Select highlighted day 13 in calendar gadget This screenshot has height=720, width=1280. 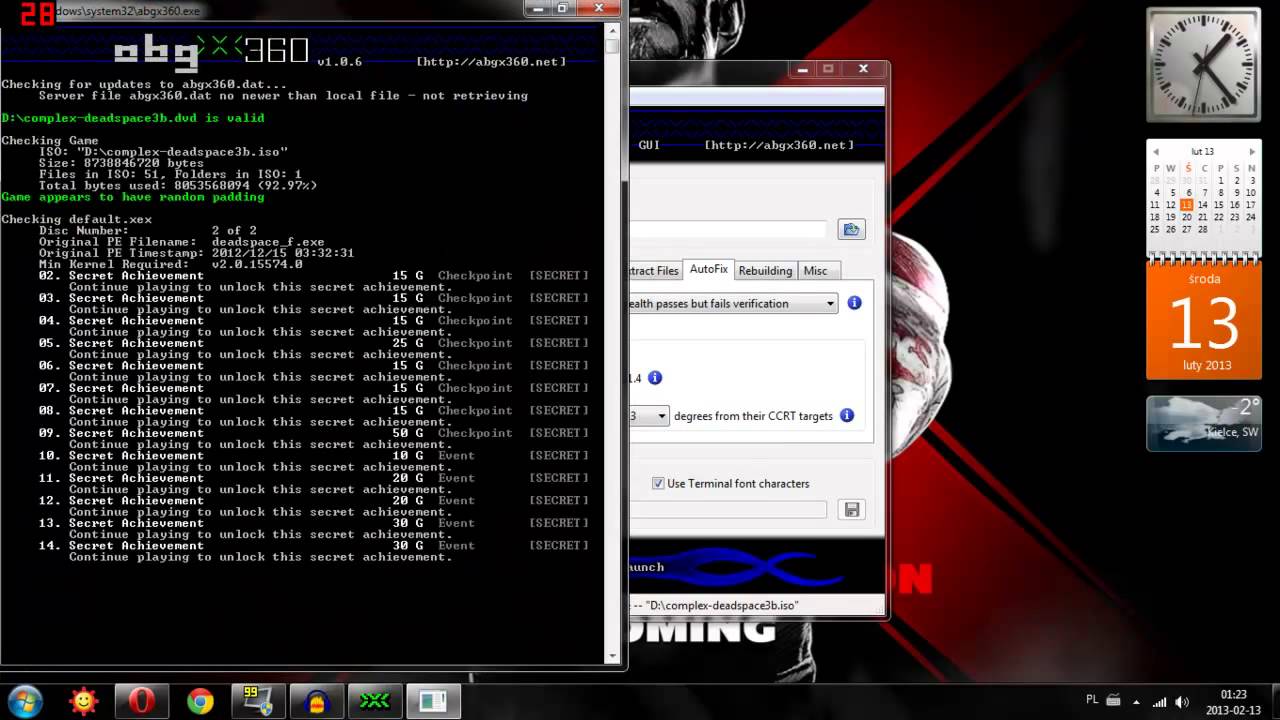point(1186,204)
